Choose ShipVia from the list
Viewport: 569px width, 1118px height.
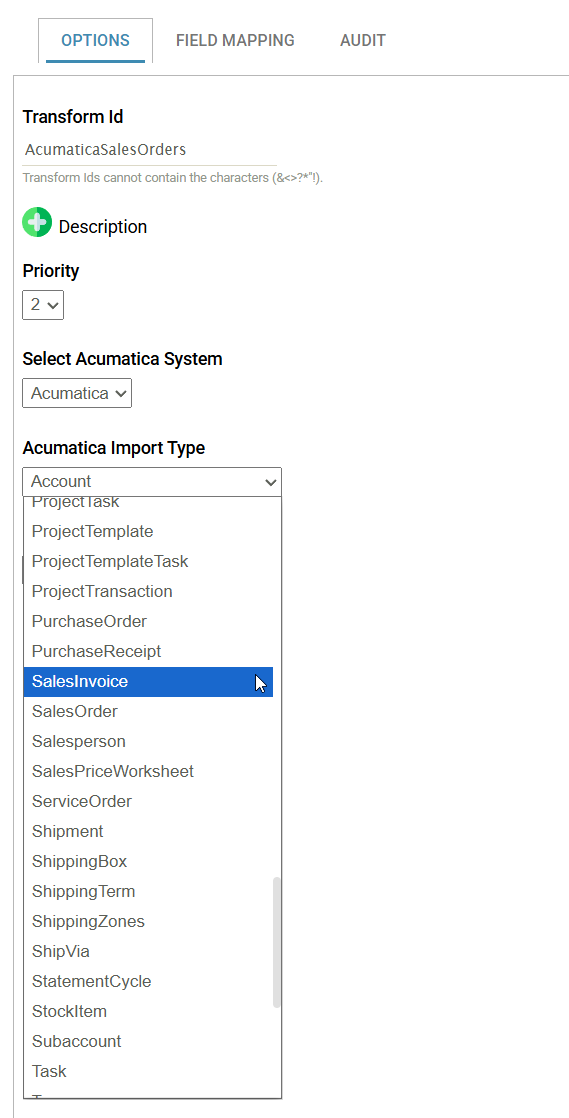pos(148,951)
